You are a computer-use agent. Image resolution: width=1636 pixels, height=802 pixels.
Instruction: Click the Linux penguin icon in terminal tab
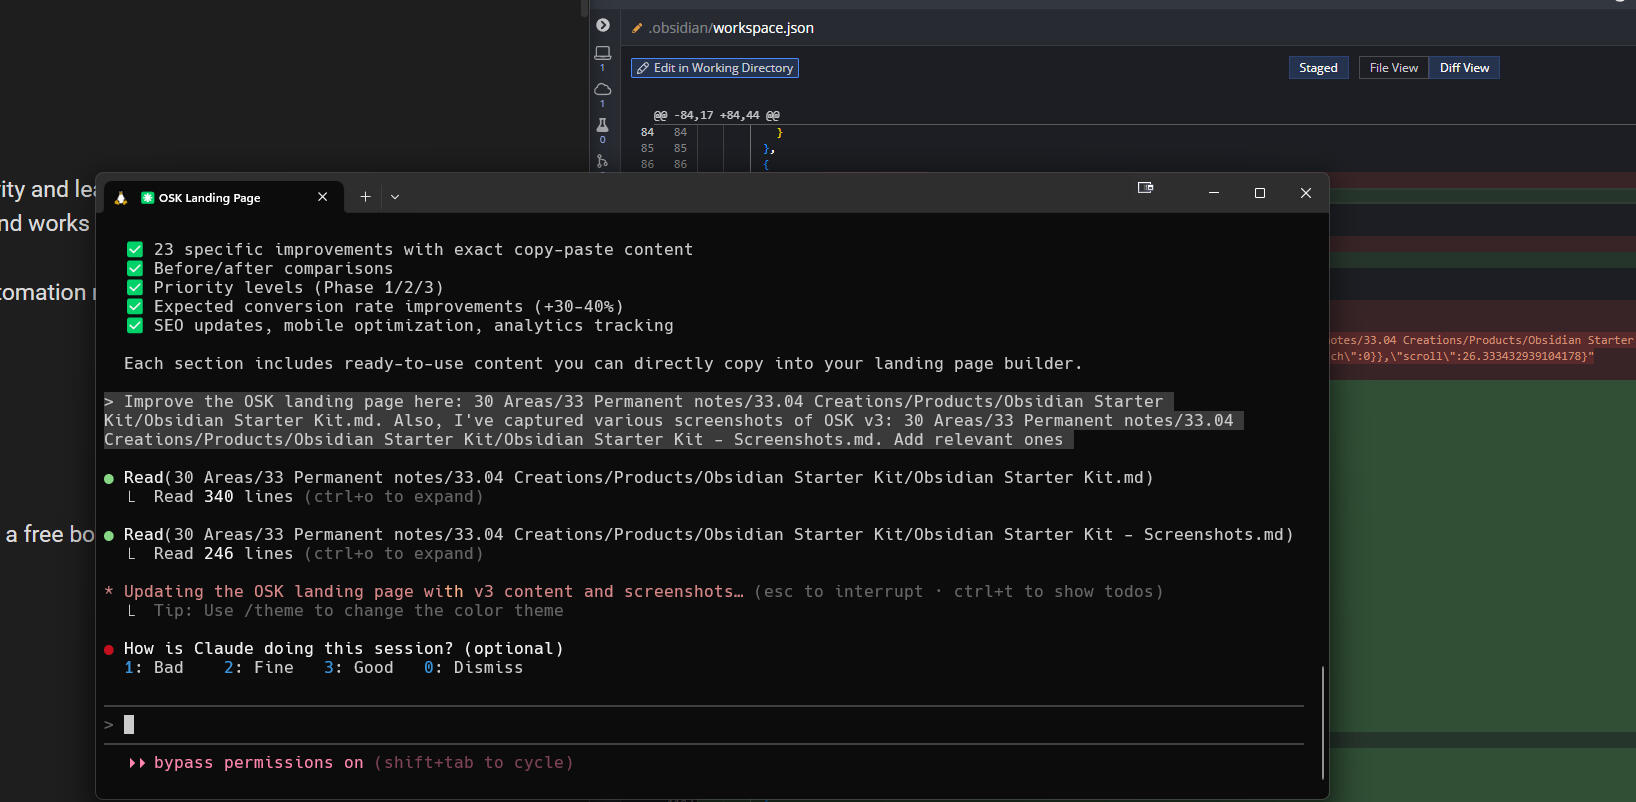tap(121, 198)
